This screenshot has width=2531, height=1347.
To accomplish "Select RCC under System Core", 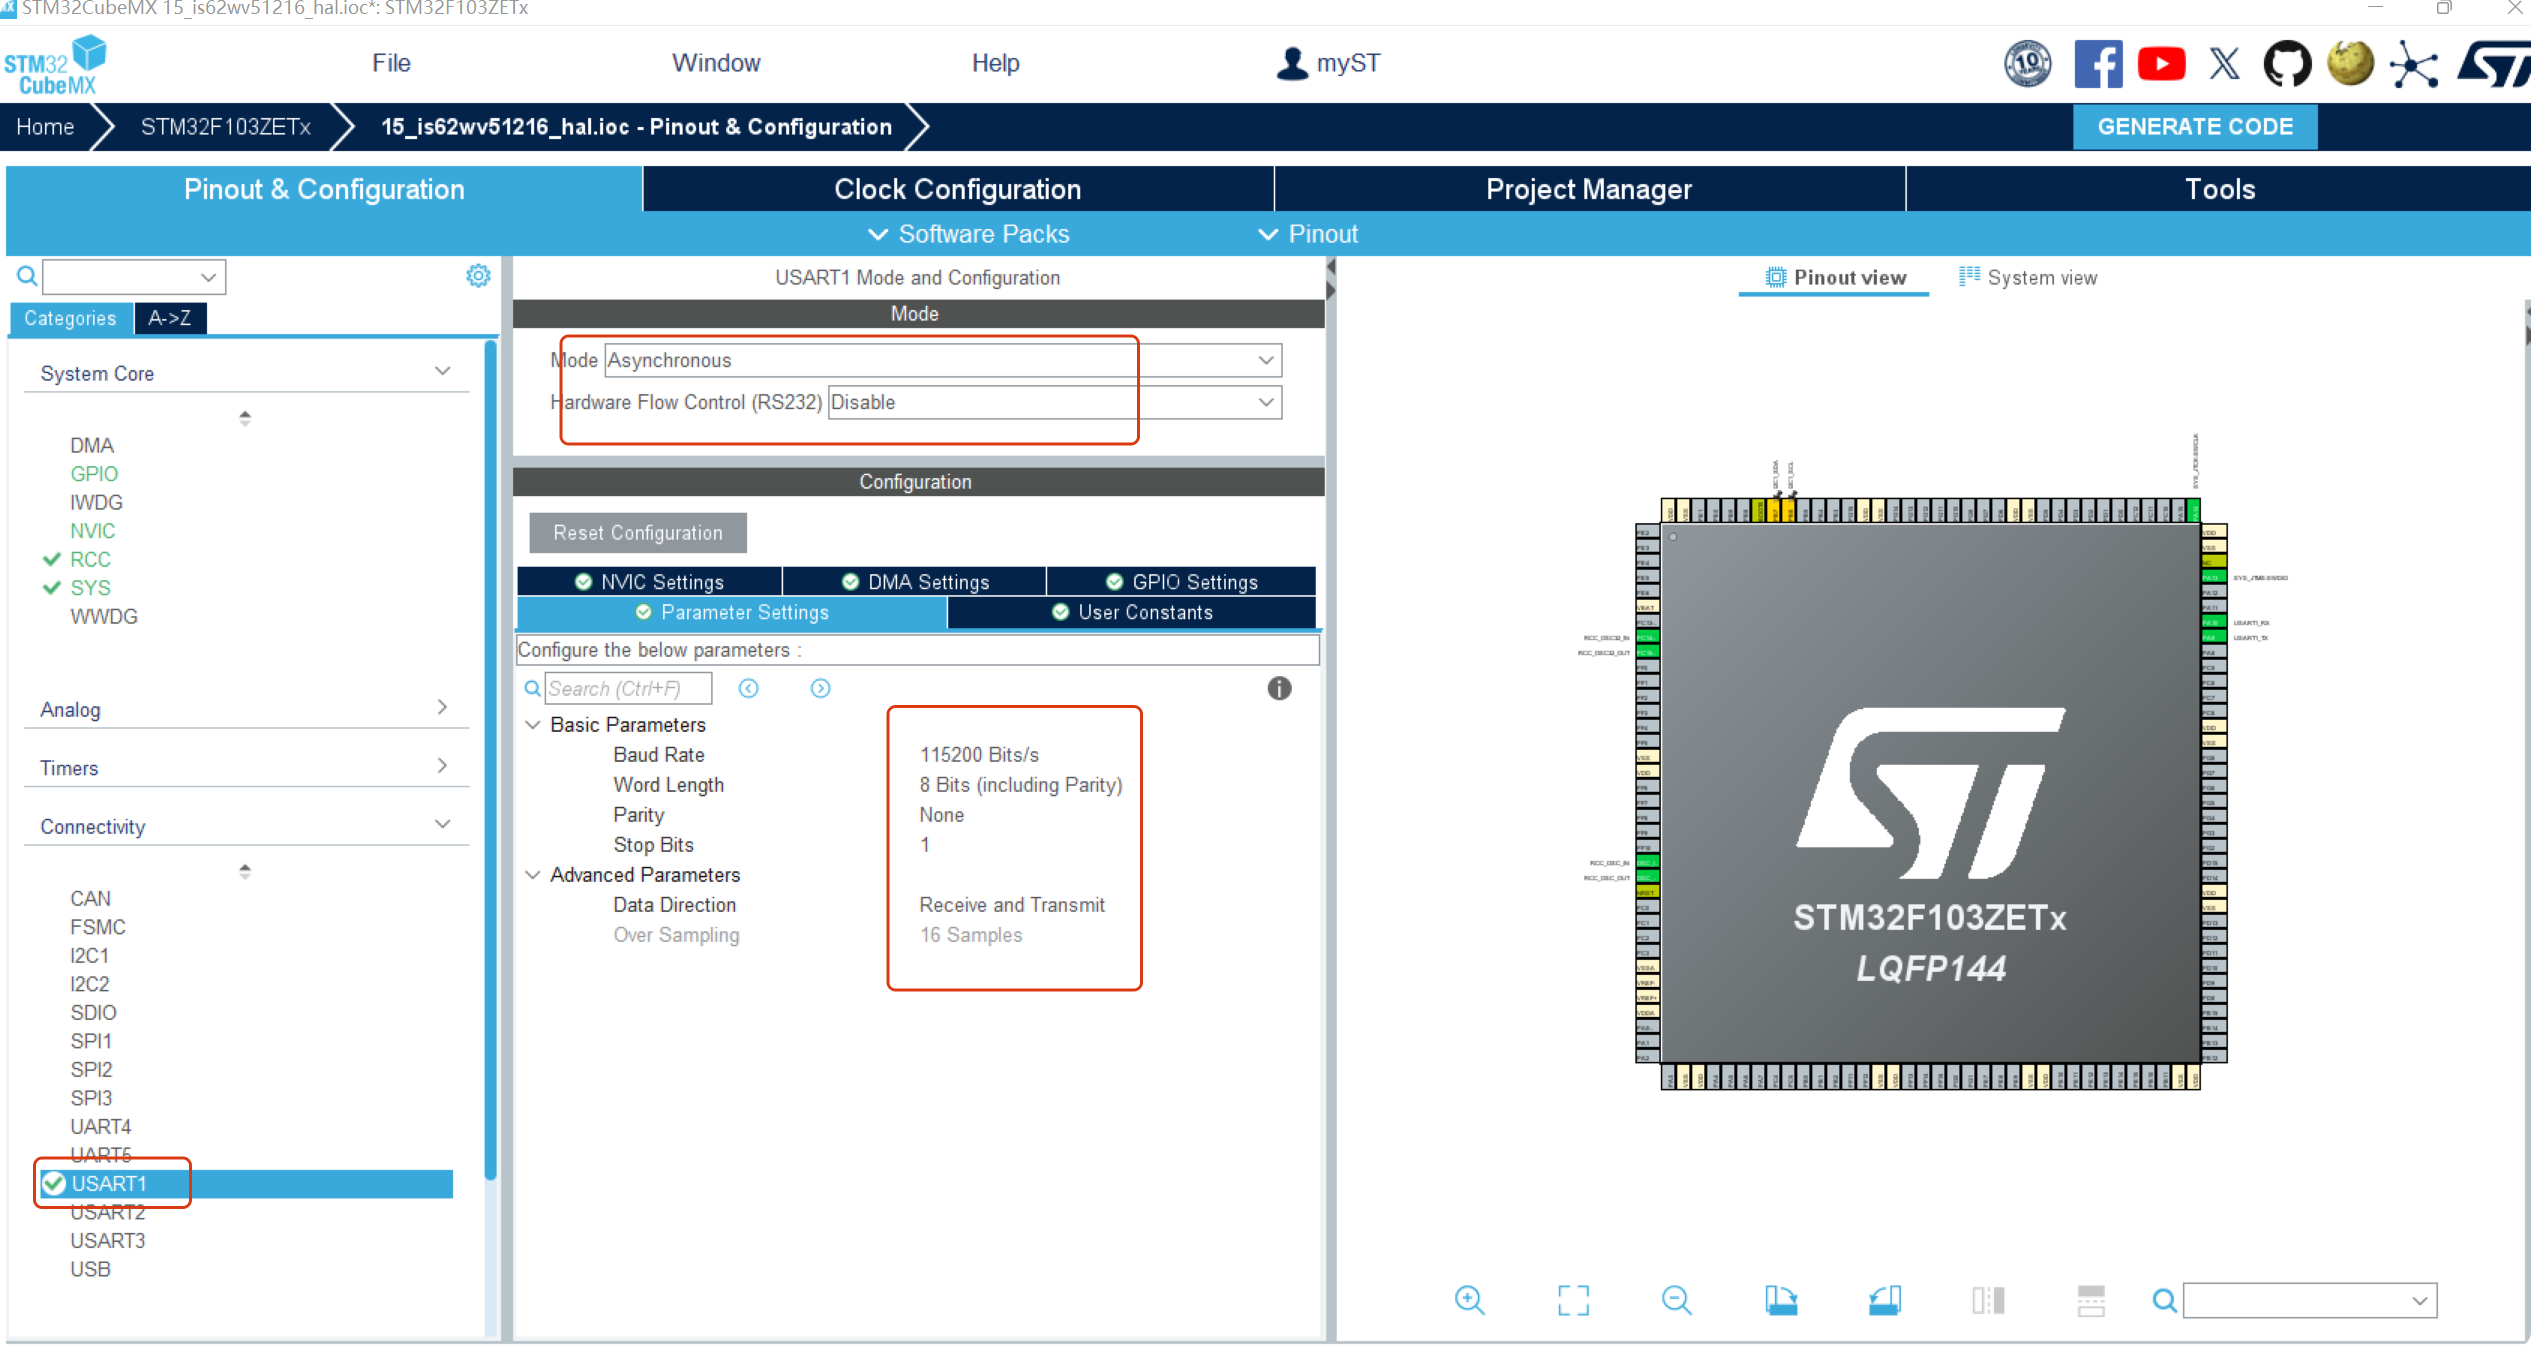I will [x=90, y=559].
